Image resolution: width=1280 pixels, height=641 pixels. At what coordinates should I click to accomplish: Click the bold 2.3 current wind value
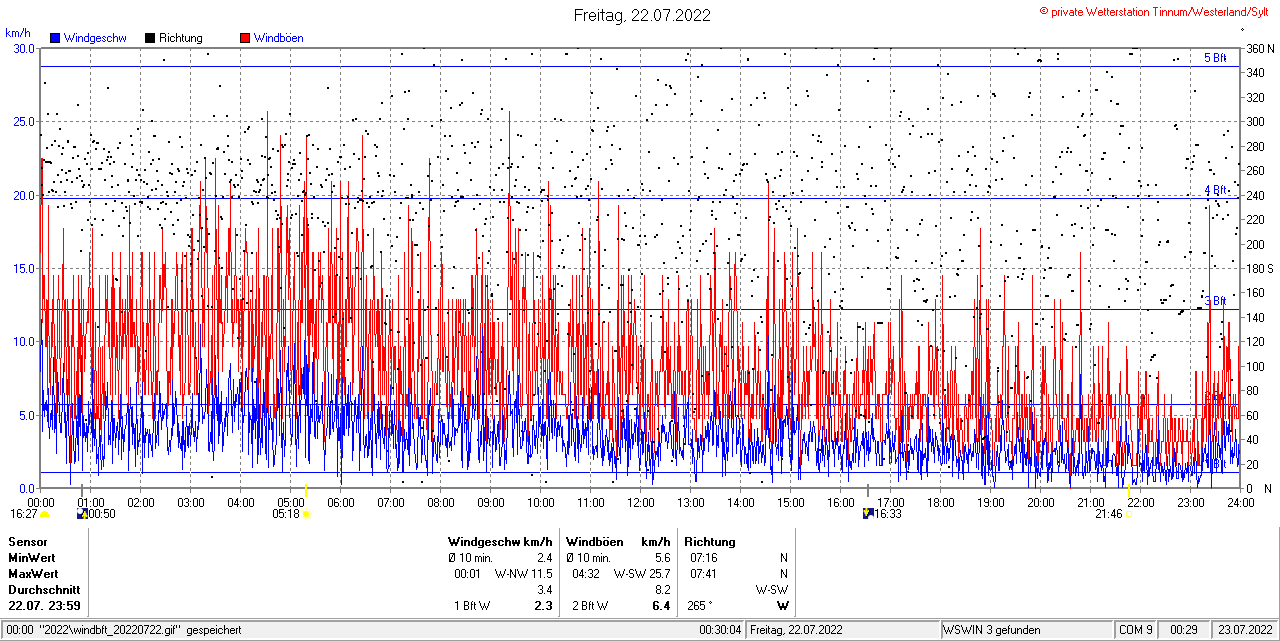tap(543, 606)
